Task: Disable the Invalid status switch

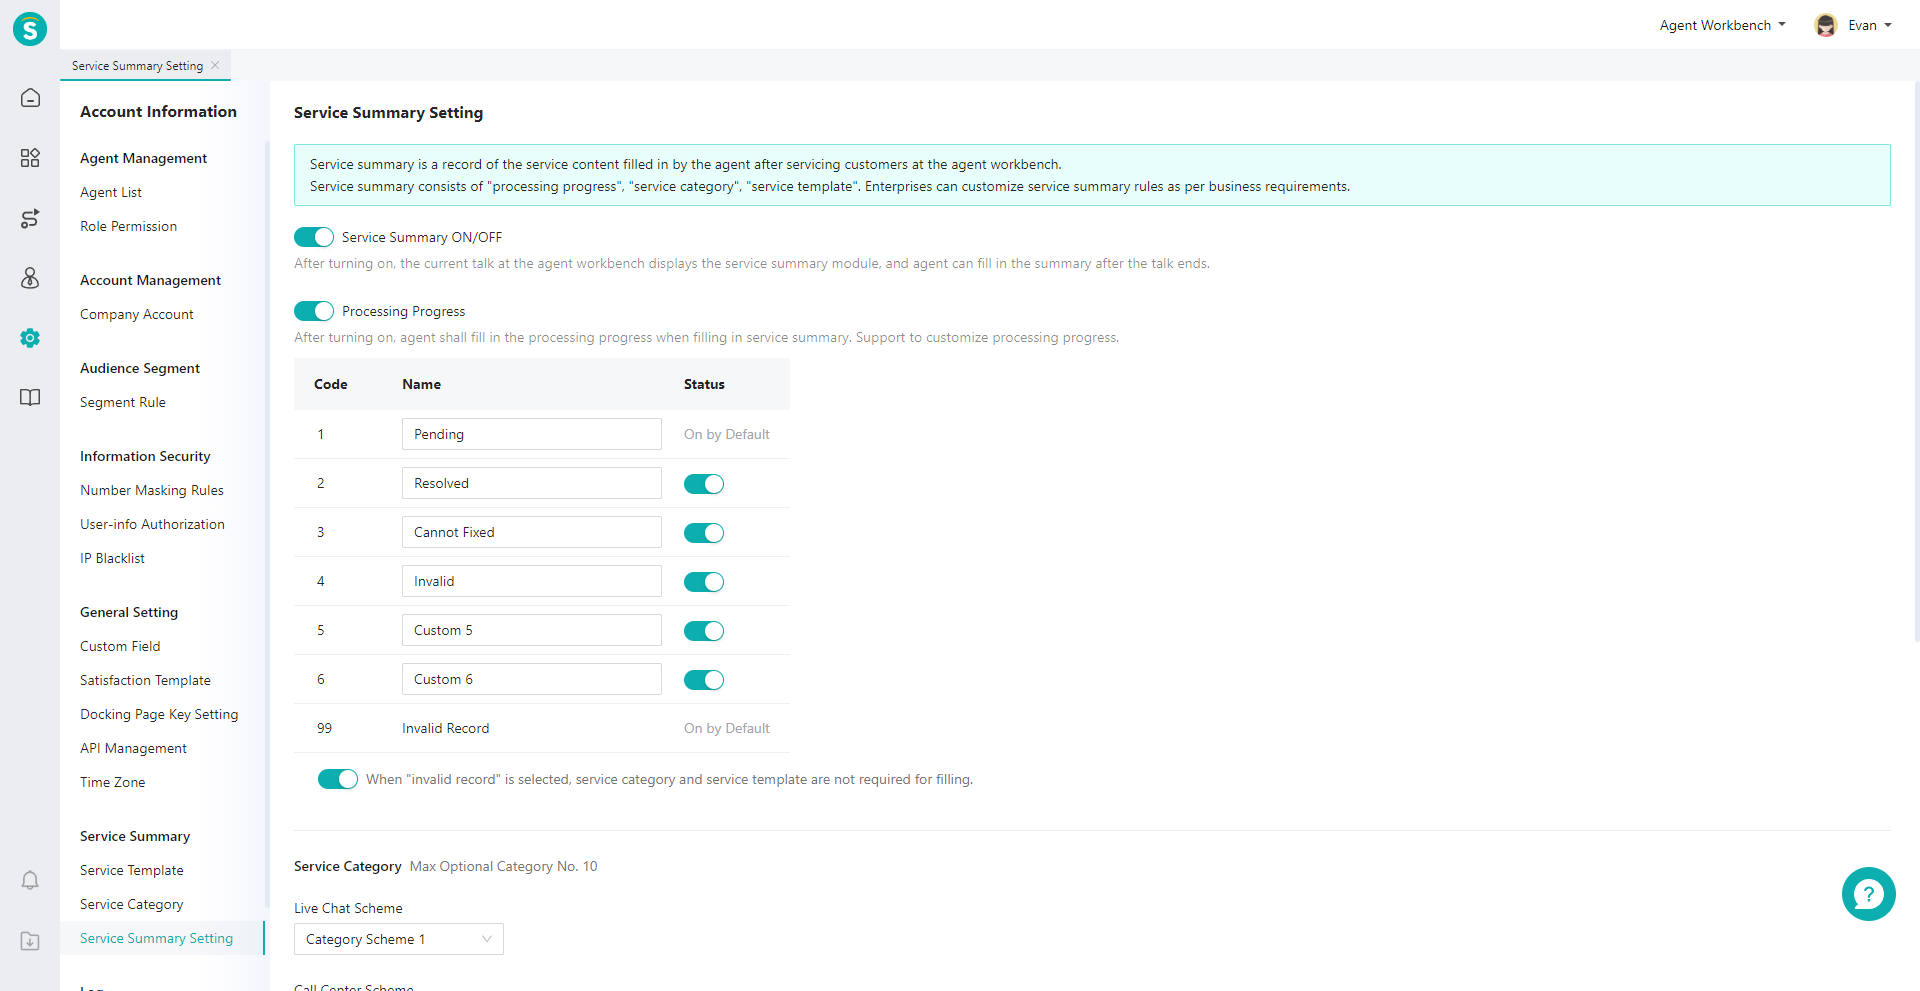Action: [704, 582]
